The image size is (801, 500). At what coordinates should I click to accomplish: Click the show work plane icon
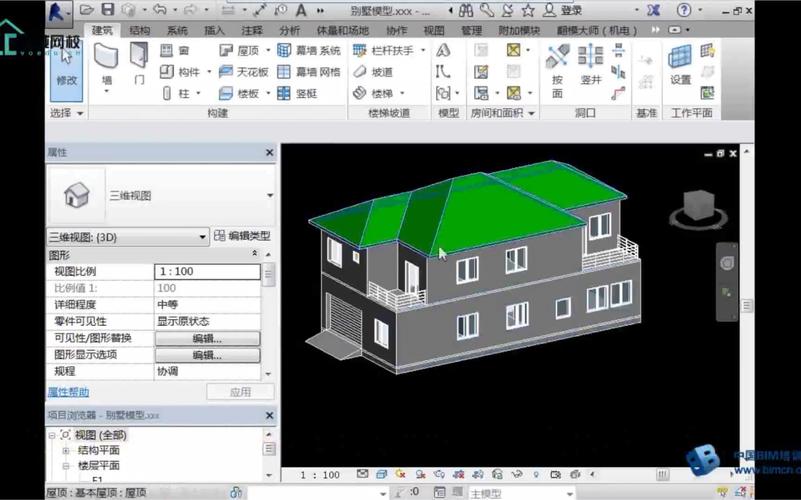(708, 50)
